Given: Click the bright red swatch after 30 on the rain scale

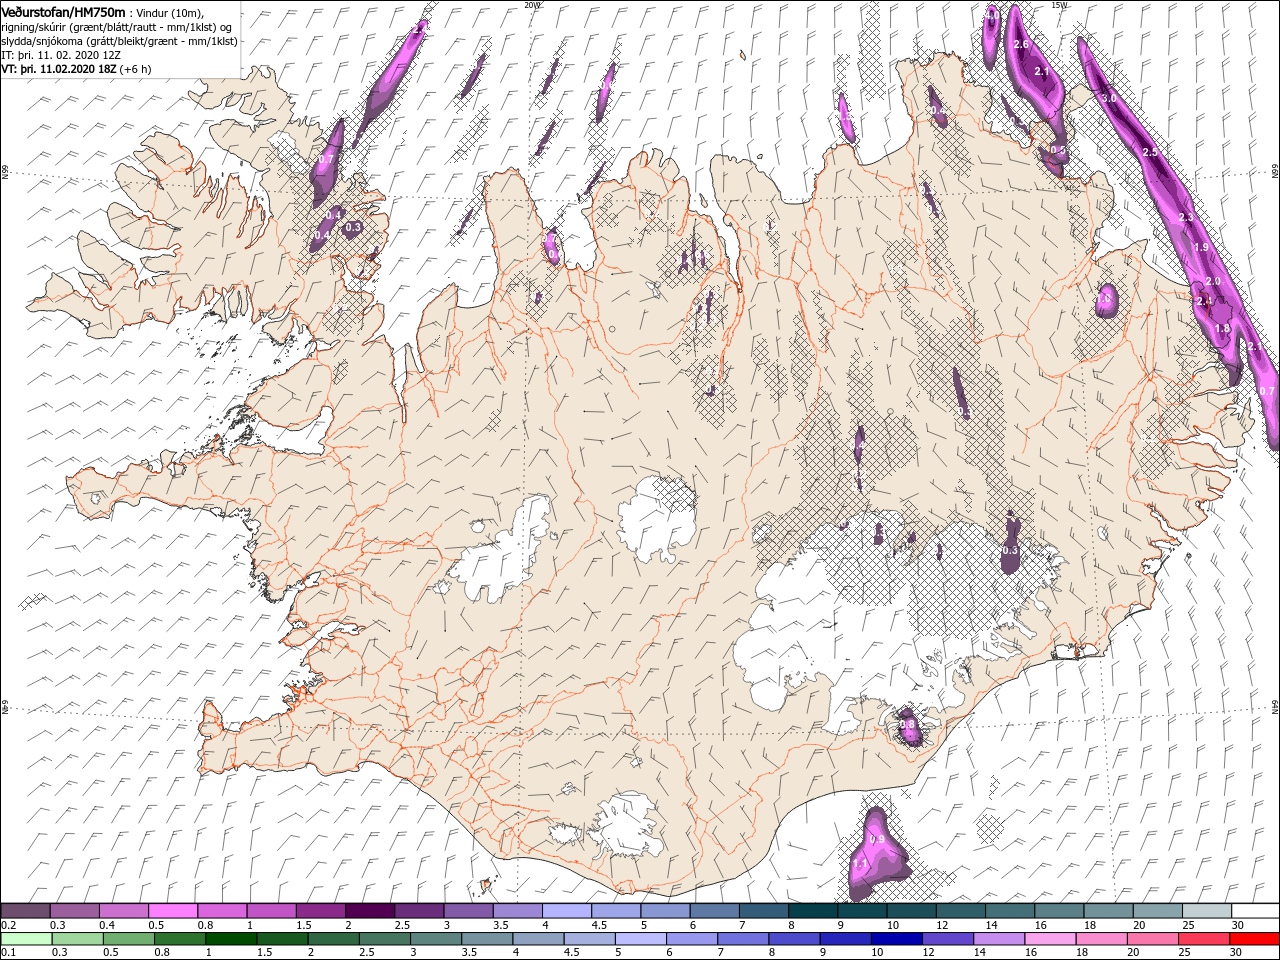Looking at the screenshot, I should [1253, 938].
